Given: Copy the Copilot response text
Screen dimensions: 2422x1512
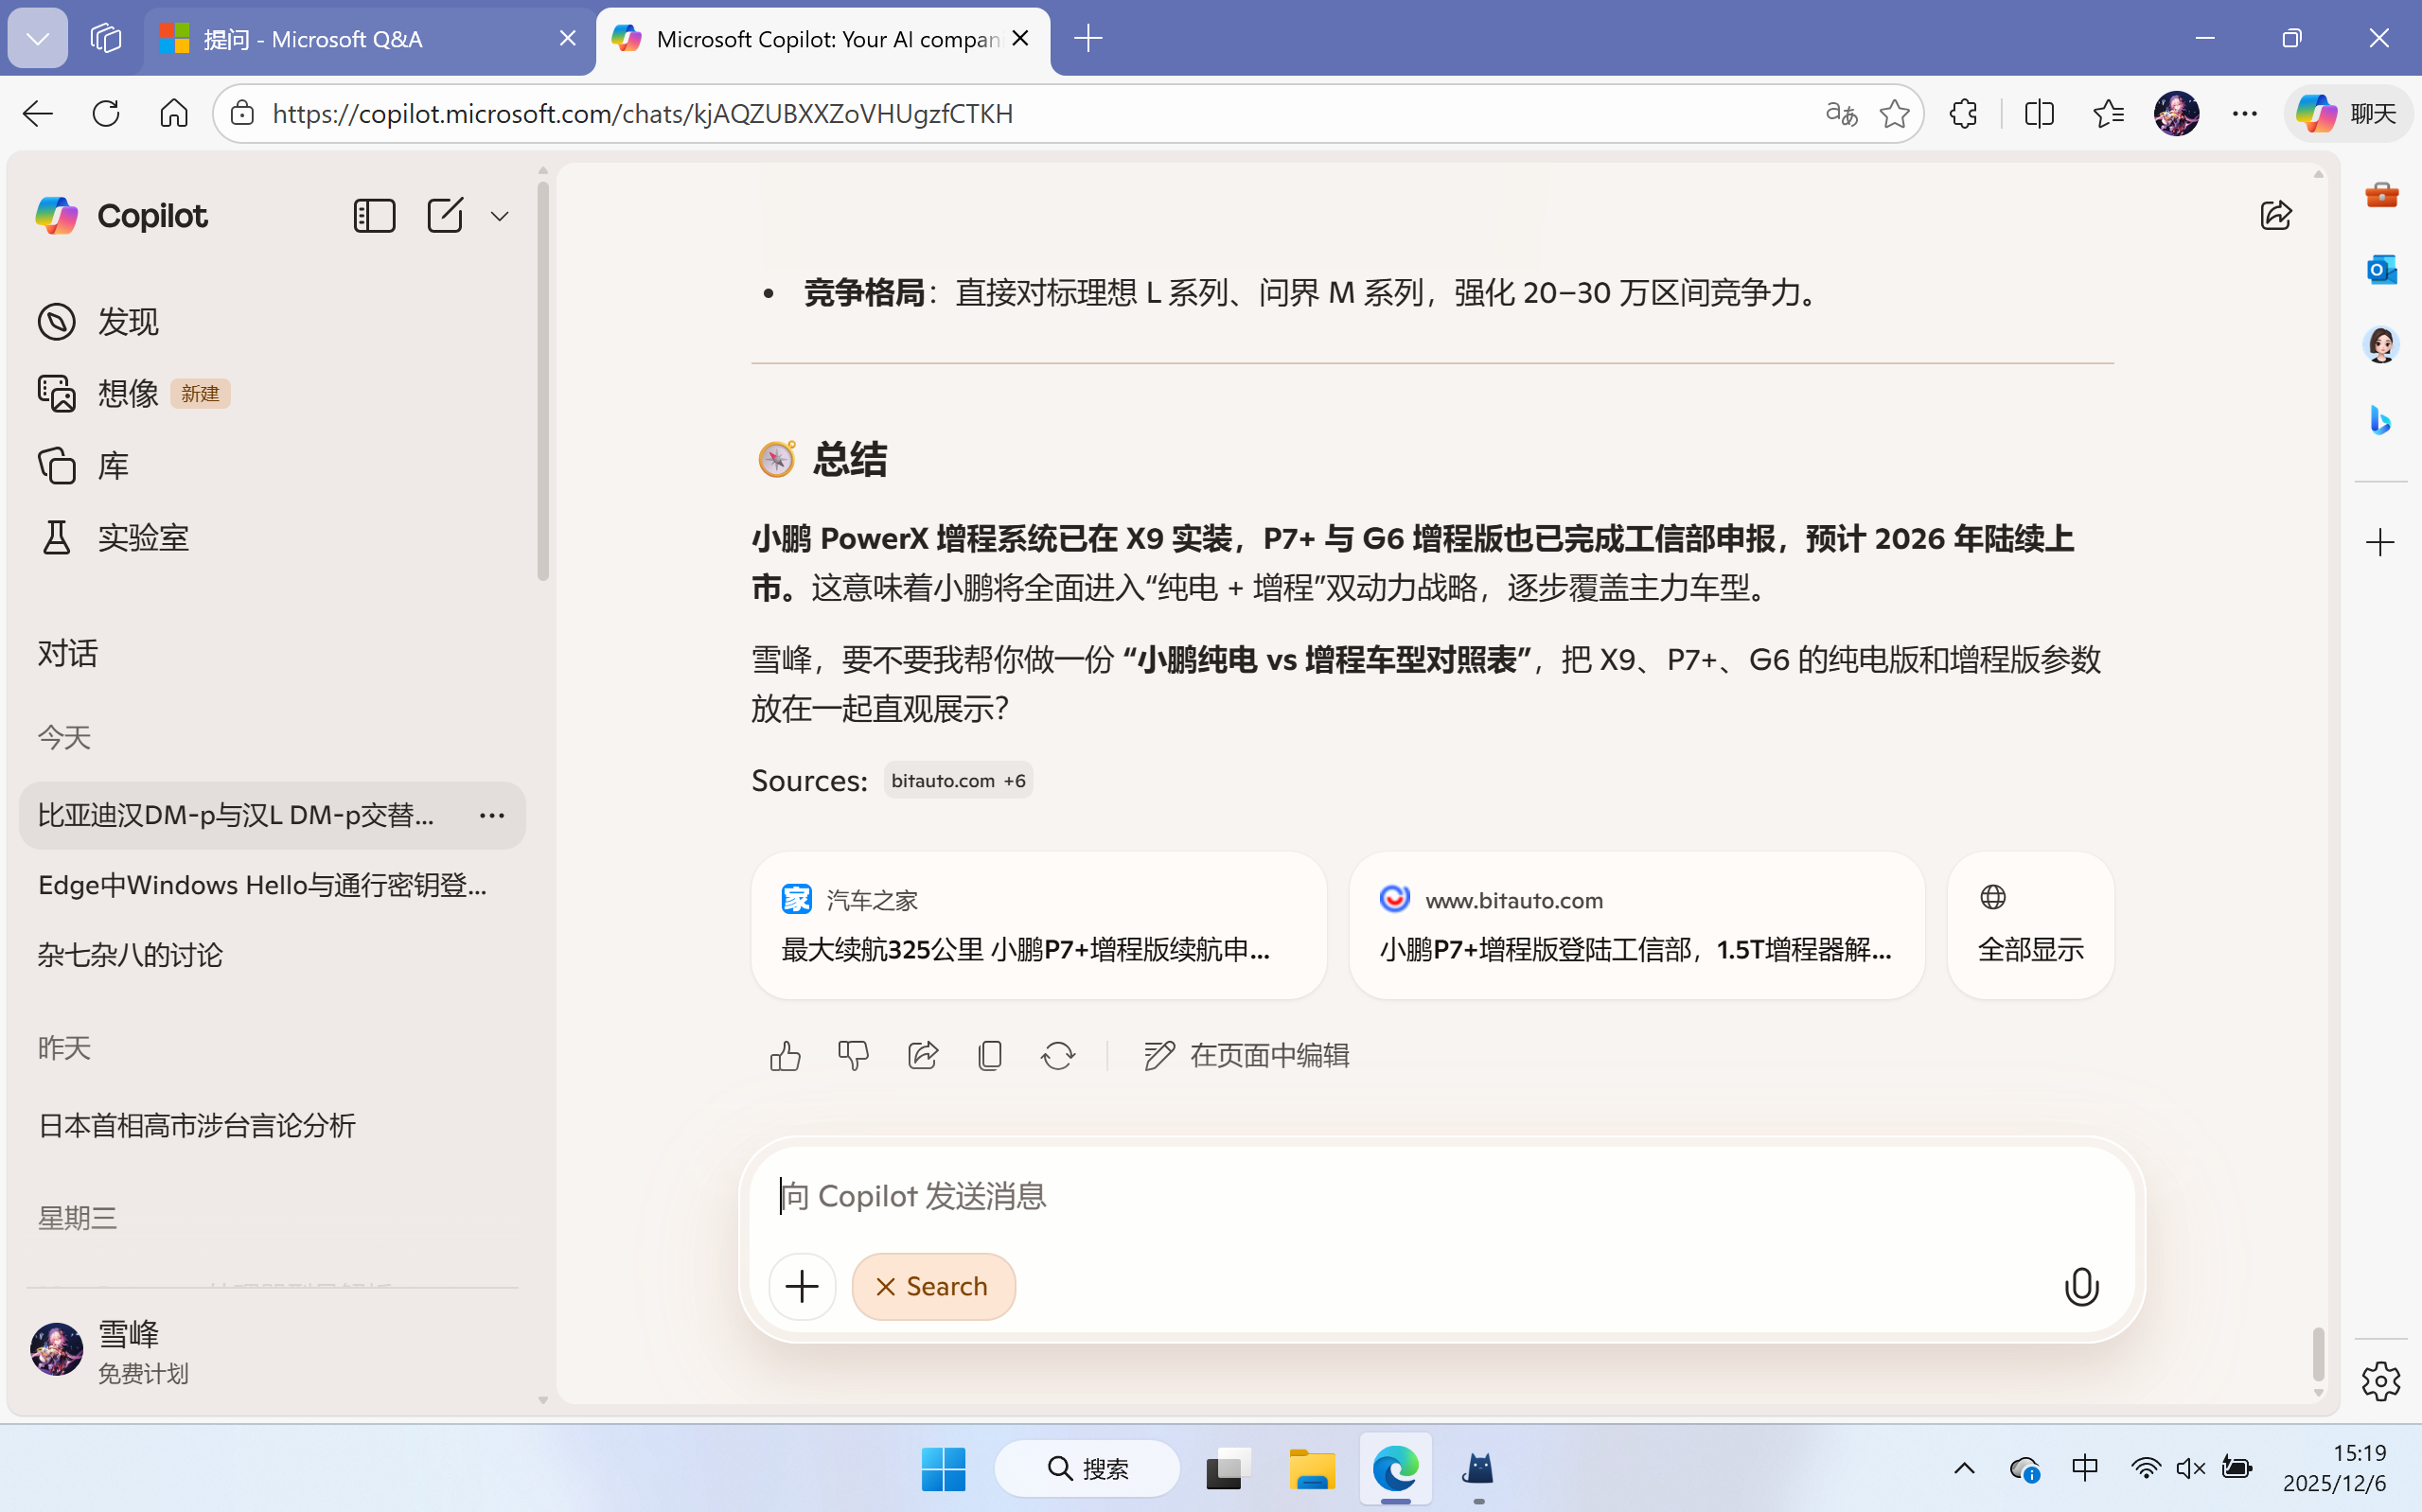Looking at the screenshot, I should [990, 1055].
